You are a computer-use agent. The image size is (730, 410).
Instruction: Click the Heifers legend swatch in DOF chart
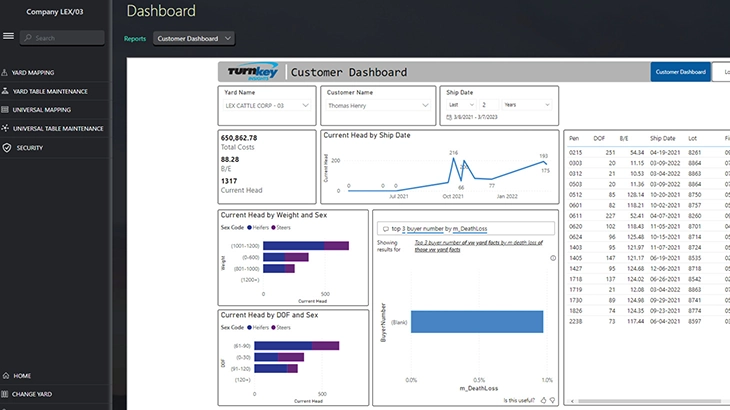[x=250, y=328]
